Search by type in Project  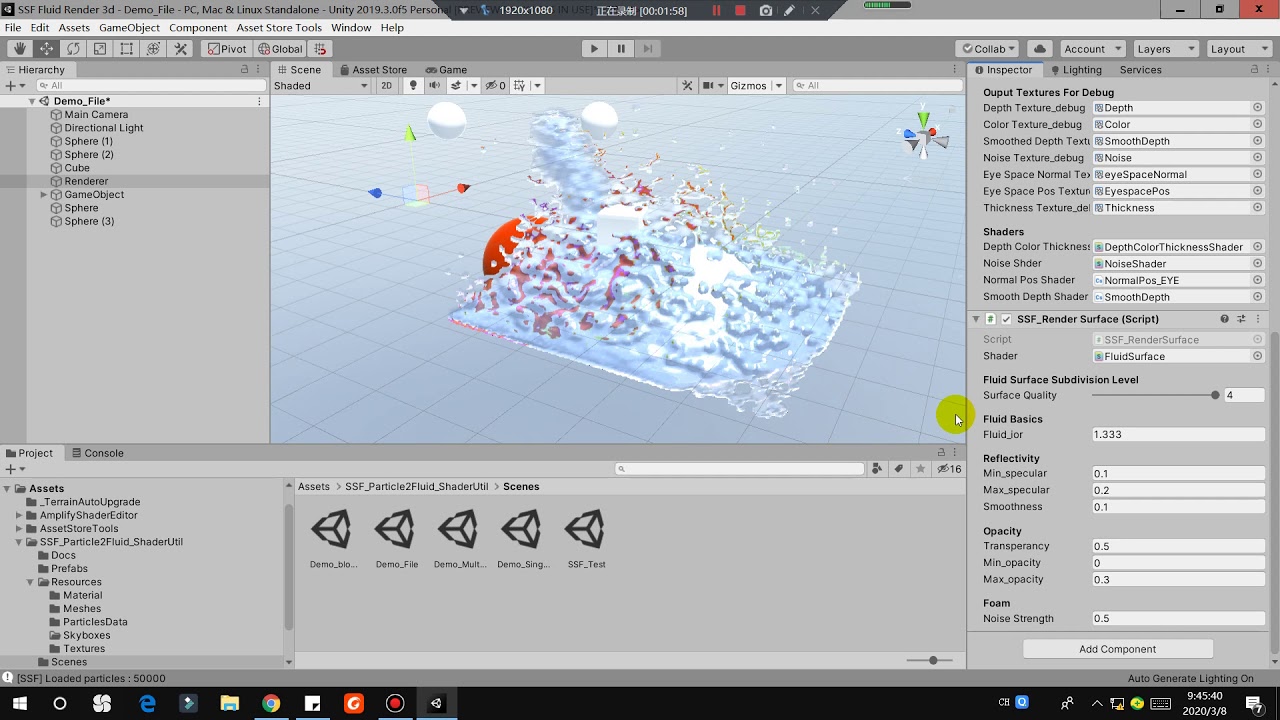tap(877, 469)
